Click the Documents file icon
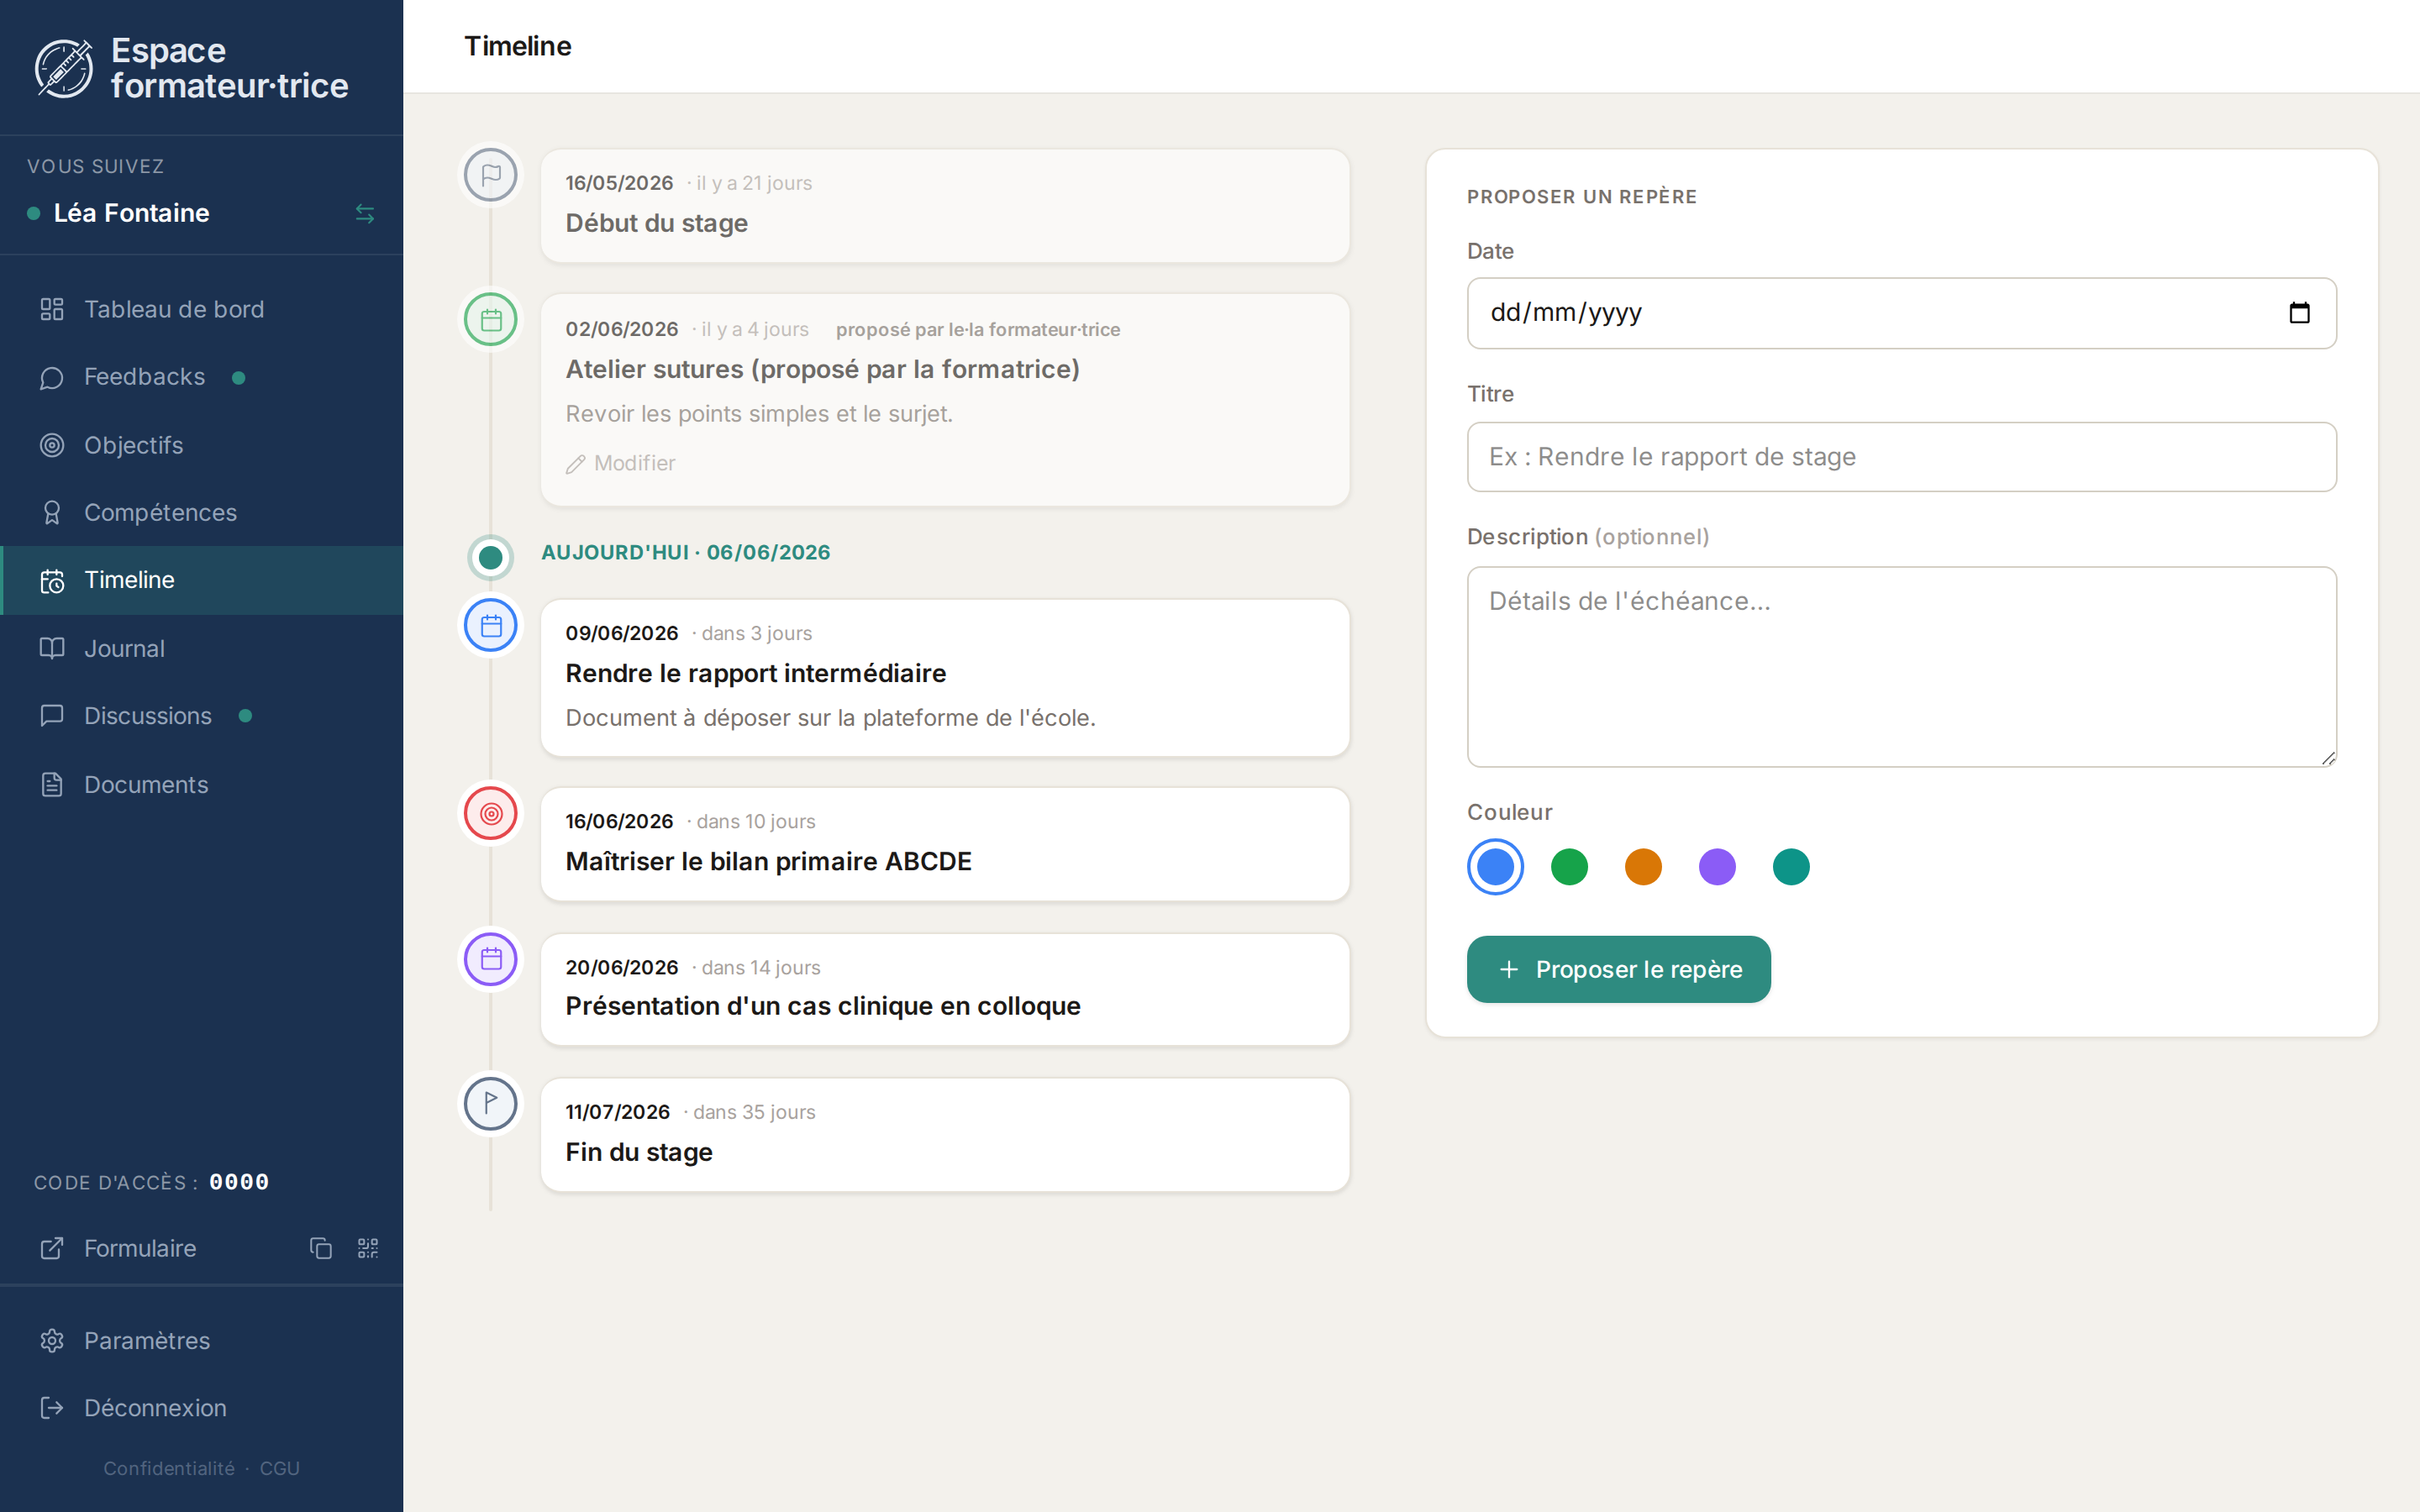 coord(52,784)
